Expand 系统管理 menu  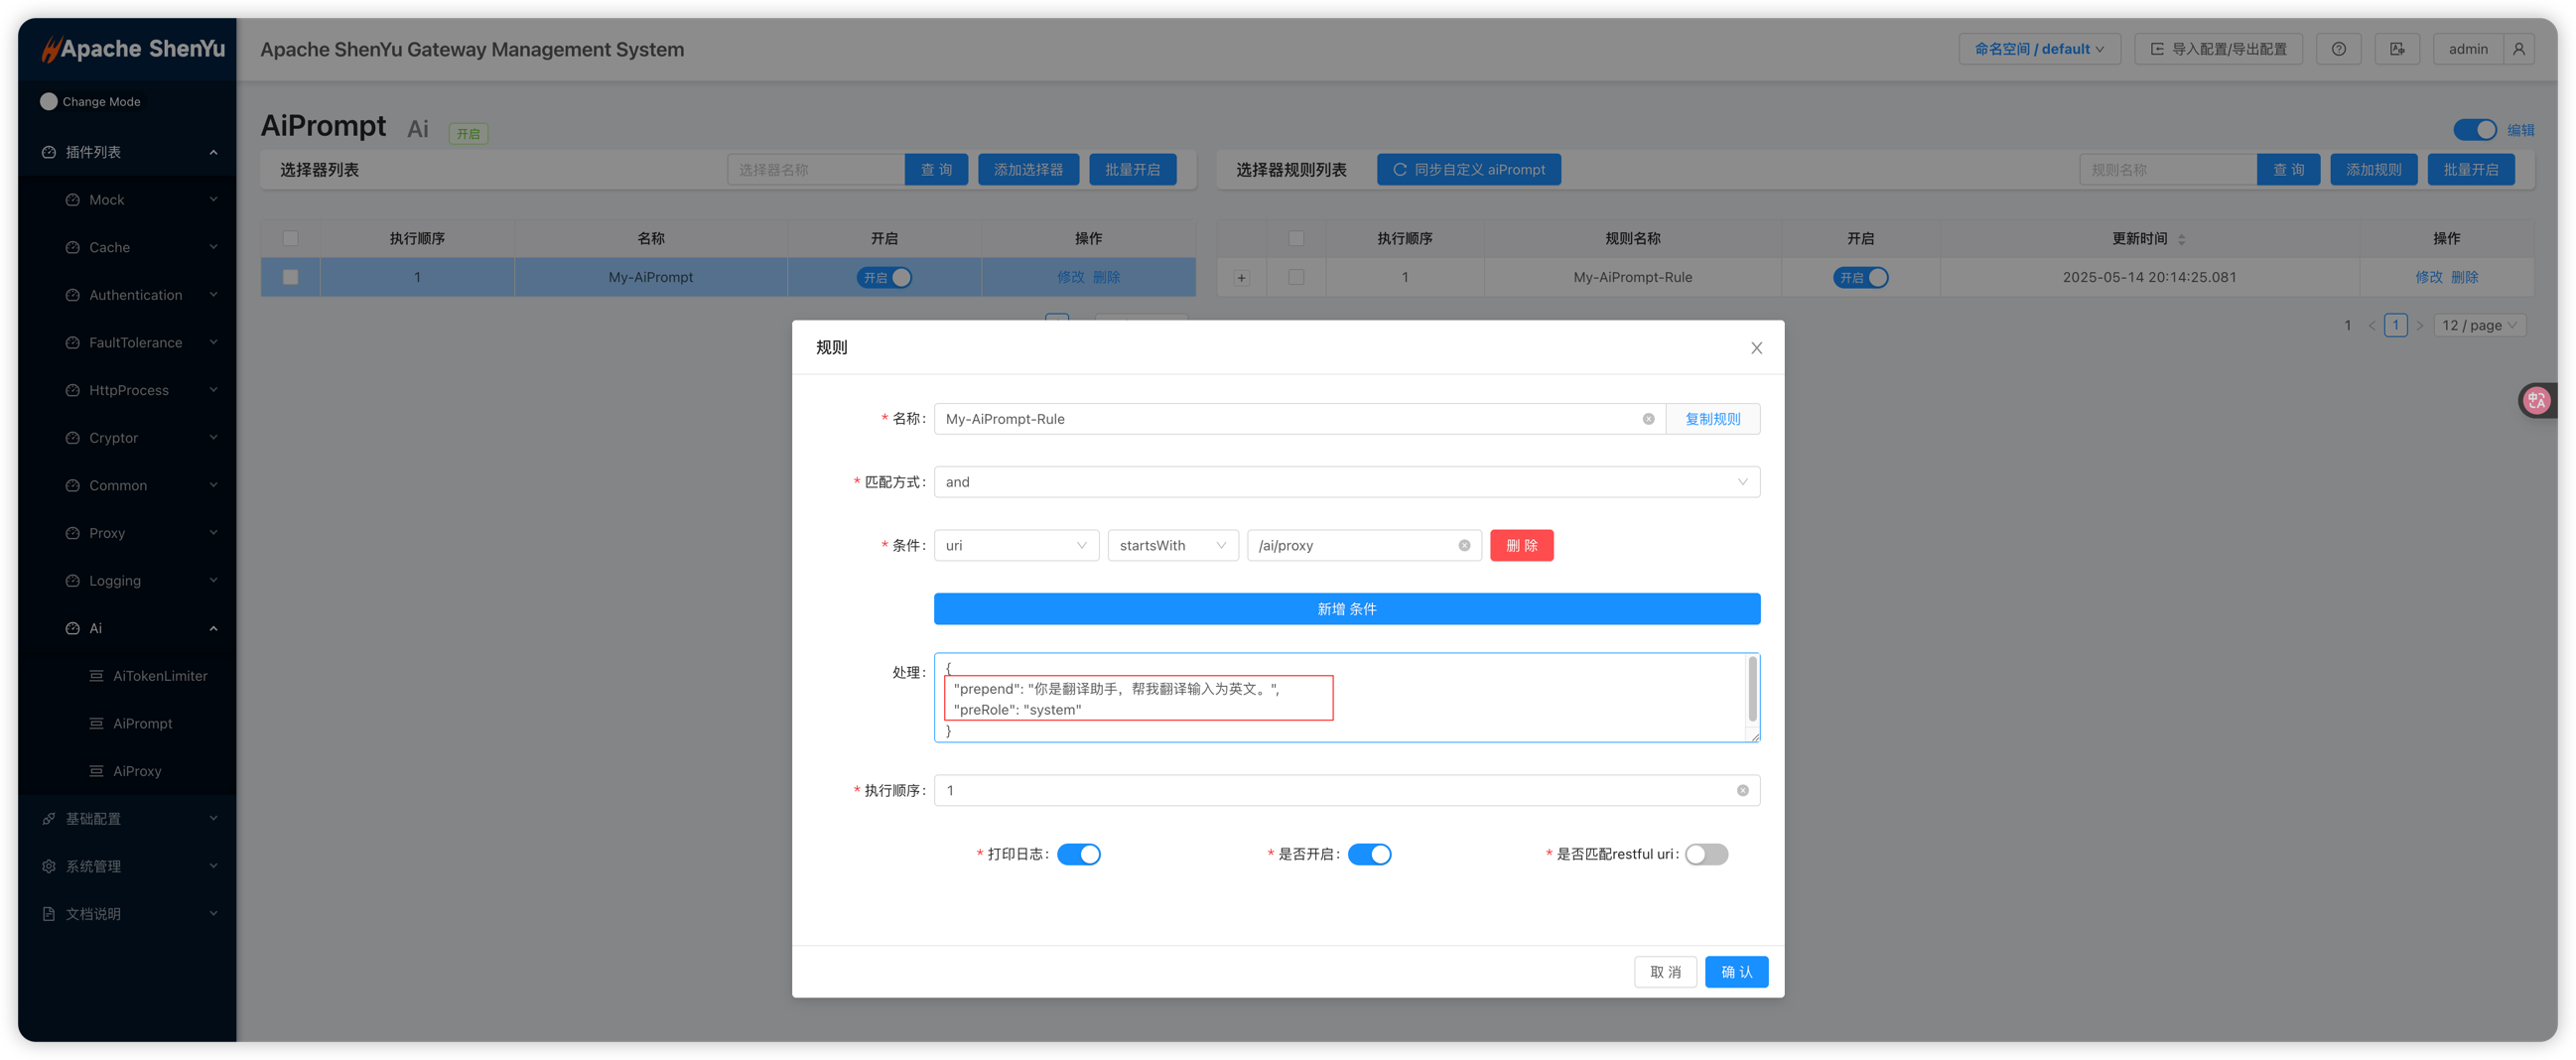tap(127, 866)
